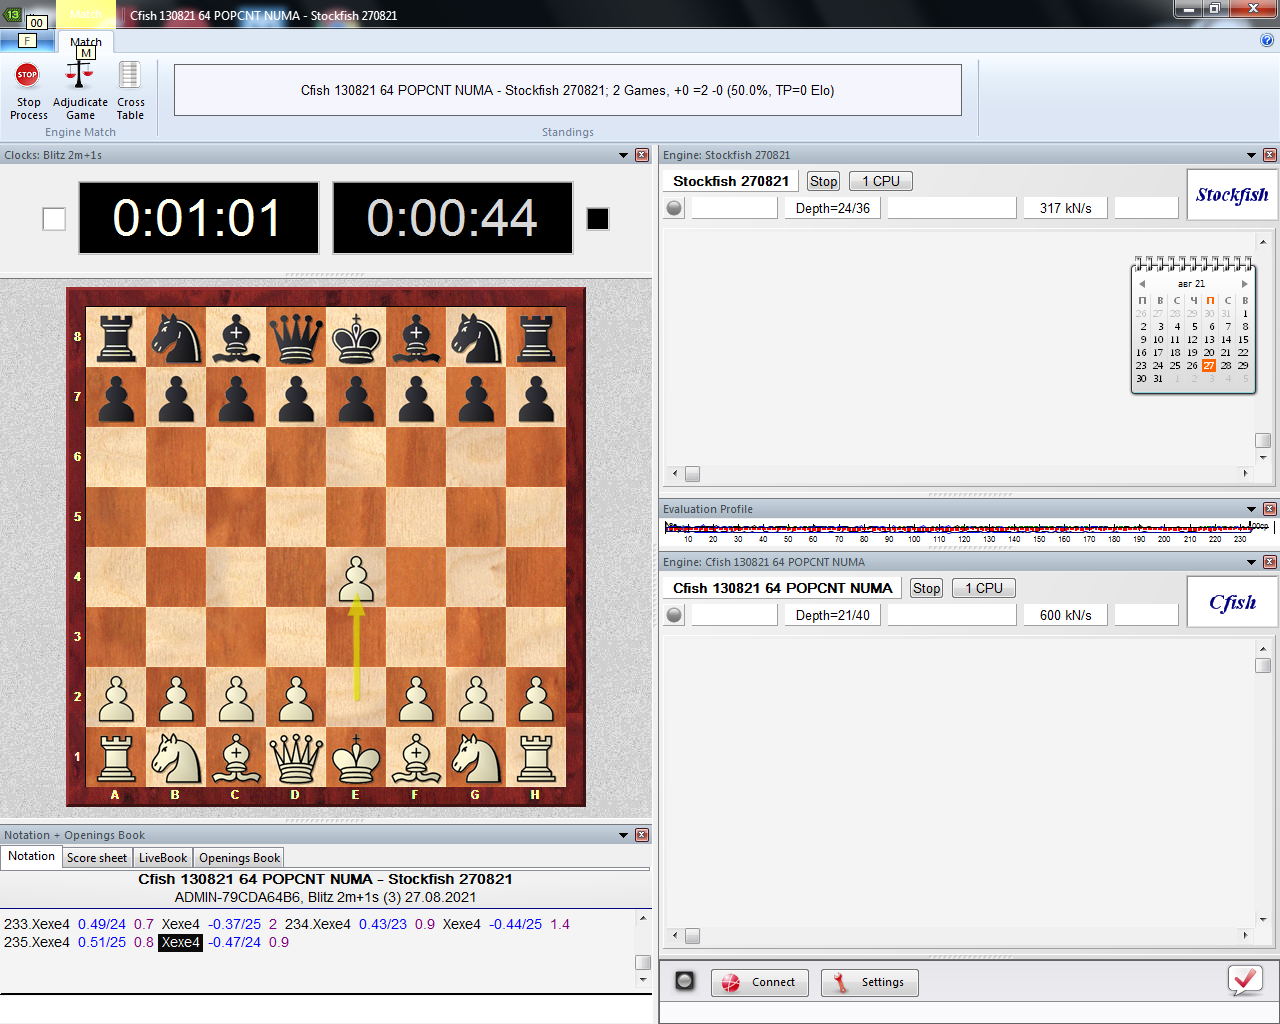This screenshot has height=1024, width=1280.
Task: Click the white king on e1
Action: tap(356, 757)
